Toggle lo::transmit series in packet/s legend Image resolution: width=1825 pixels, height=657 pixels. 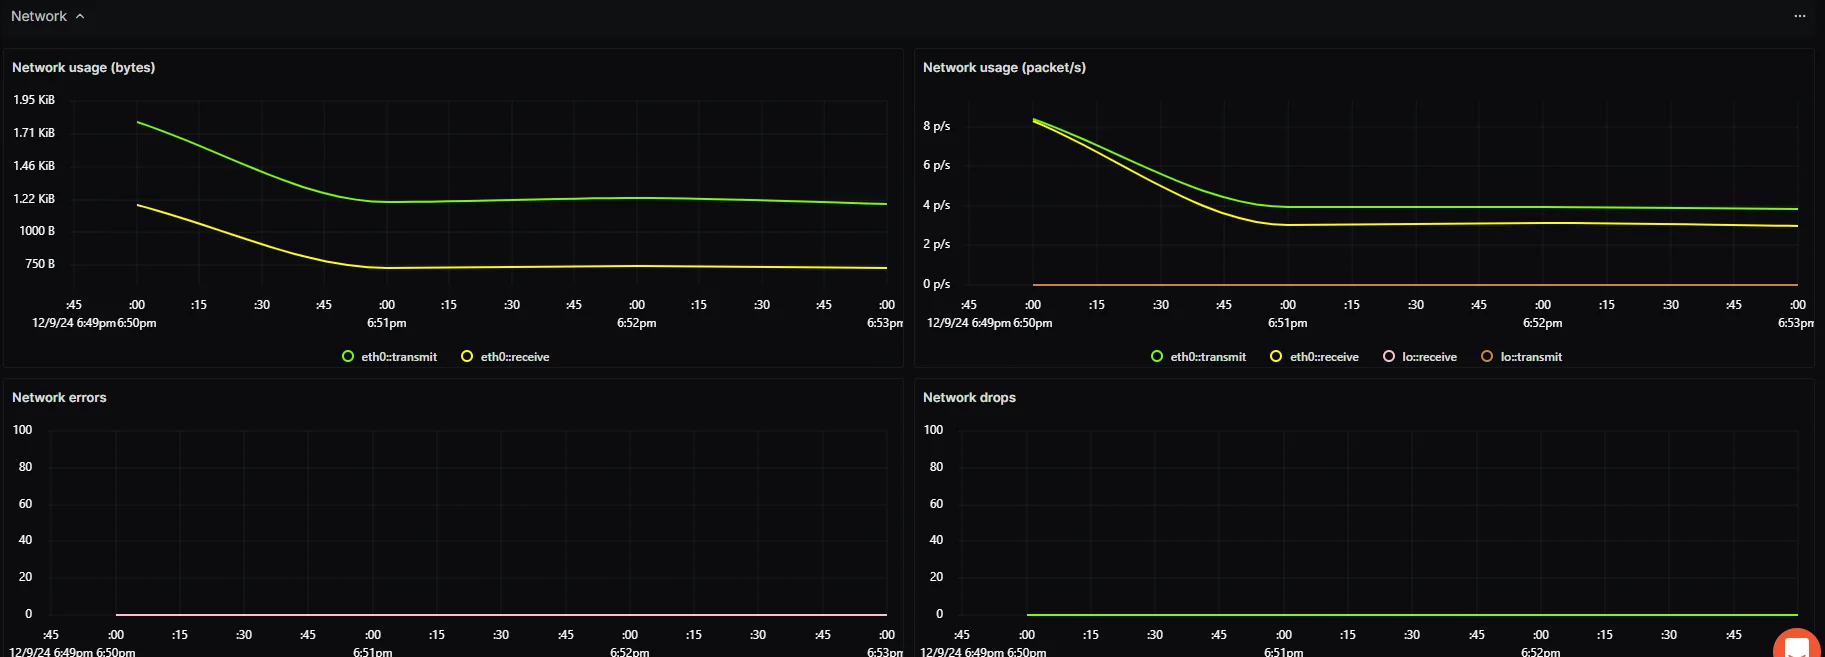(x=1521, y=357)
